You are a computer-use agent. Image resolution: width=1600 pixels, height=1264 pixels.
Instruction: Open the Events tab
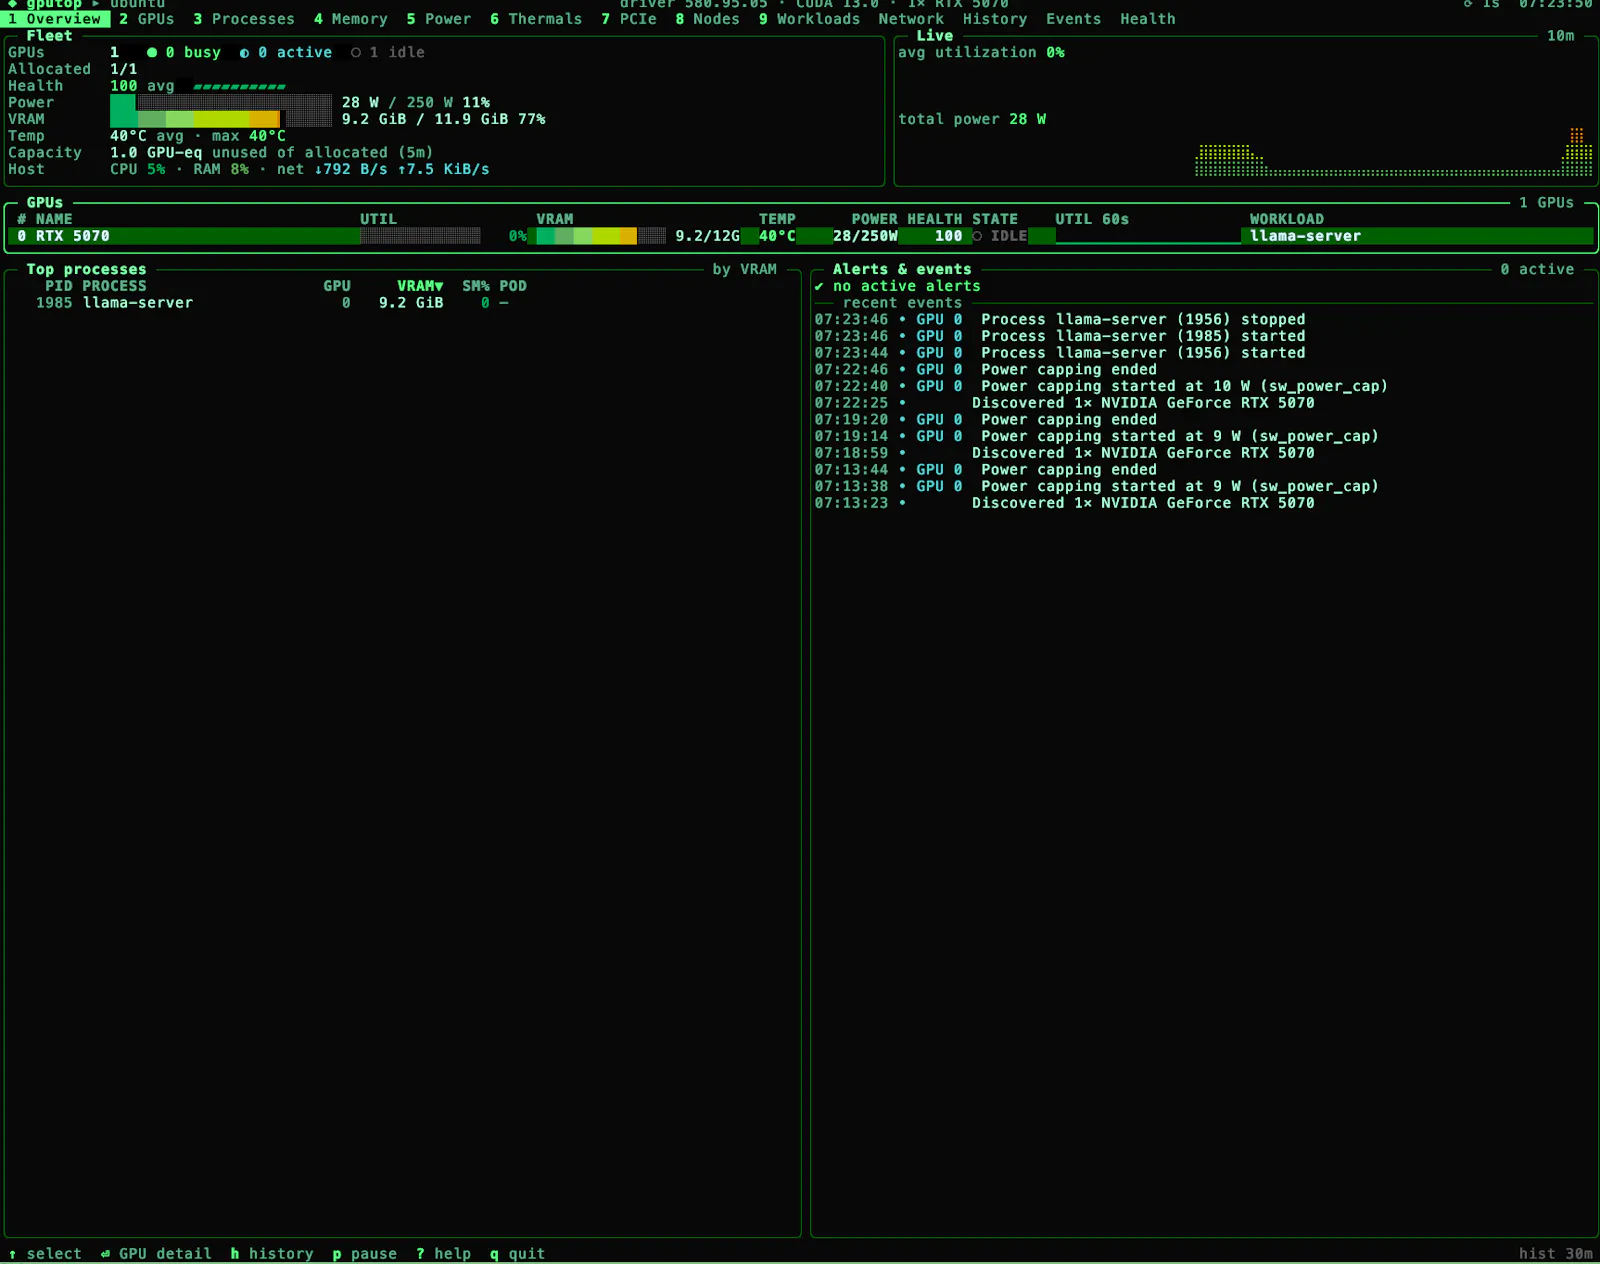click(1073, 19)
